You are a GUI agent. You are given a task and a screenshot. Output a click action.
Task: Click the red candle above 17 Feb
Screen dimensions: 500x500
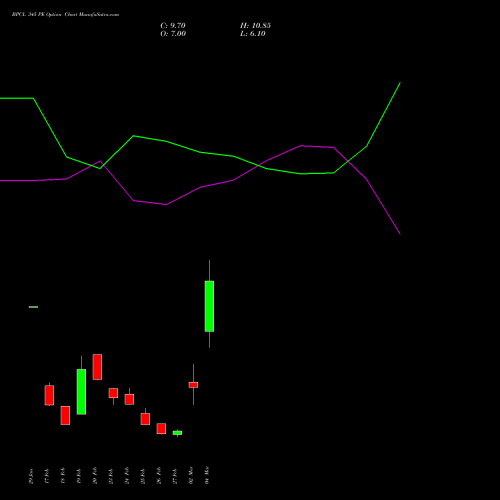49,395
